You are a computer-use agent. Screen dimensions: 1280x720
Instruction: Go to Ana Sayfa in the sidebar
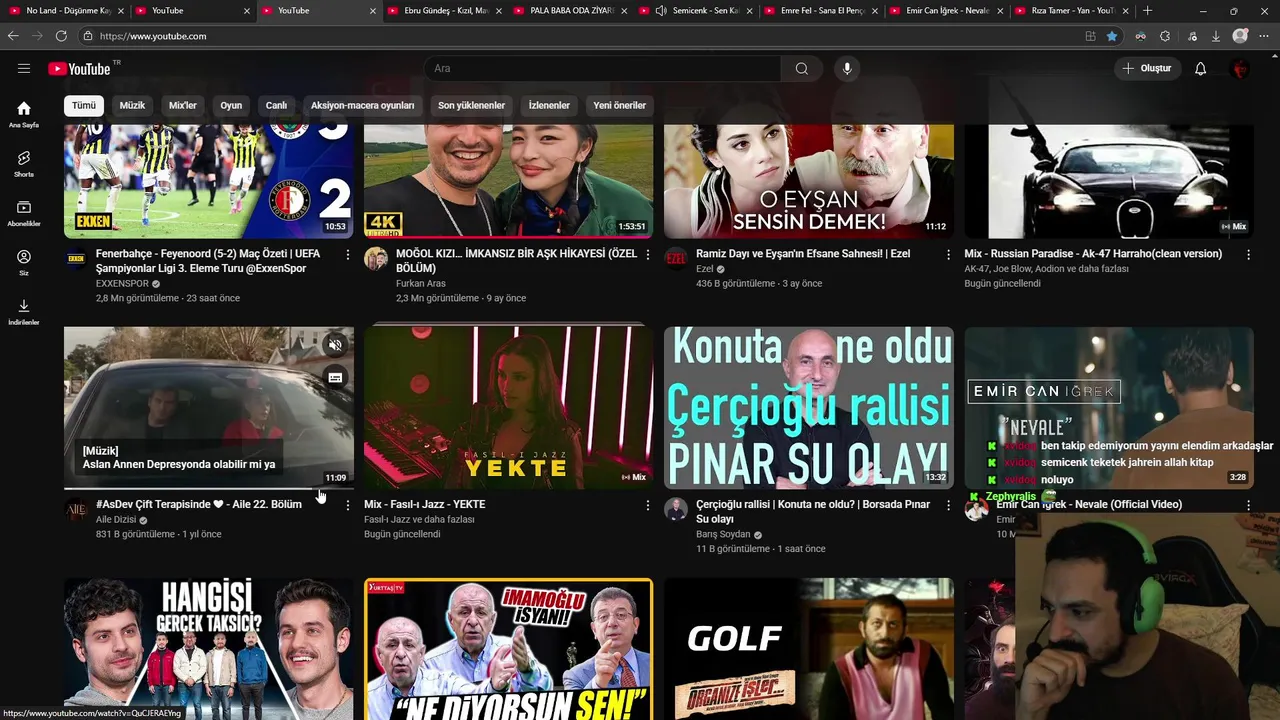tap(24, 114)
